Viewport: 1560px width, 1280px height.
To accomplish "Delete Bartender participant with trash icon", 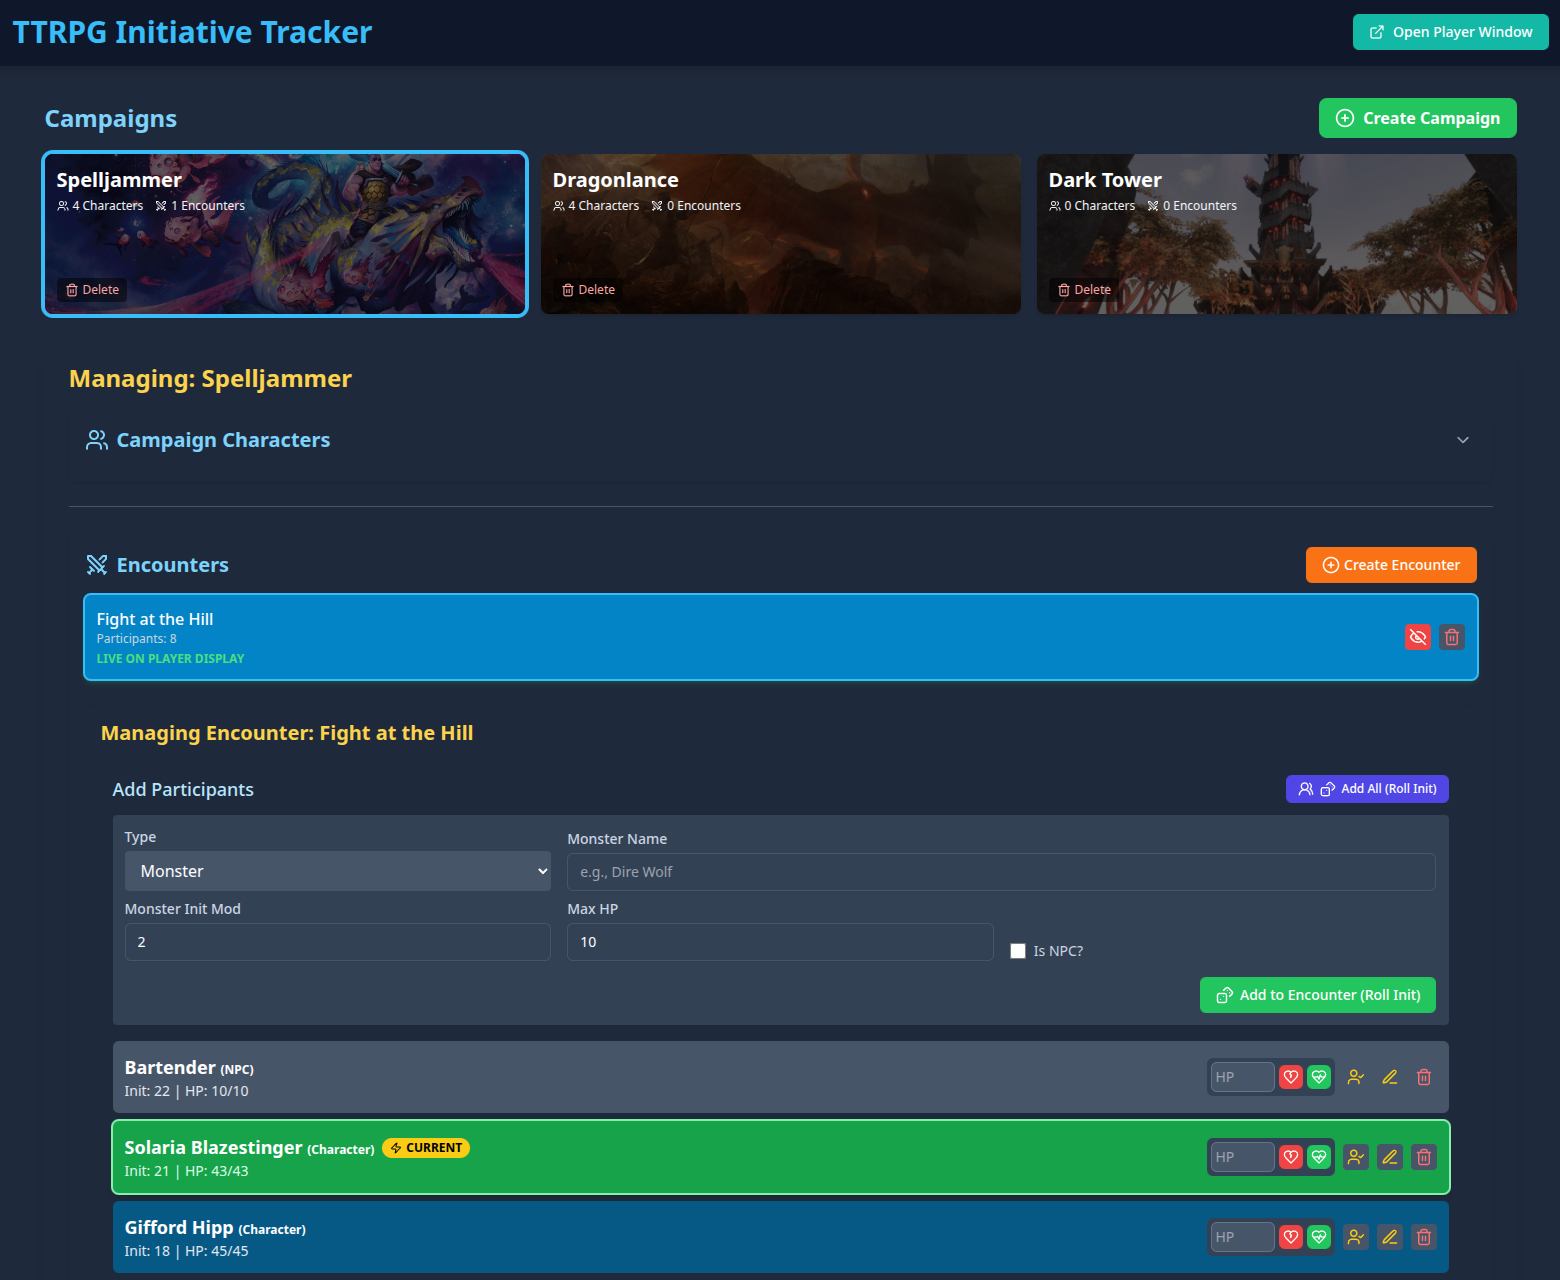I will (x=1424, y=1077).
